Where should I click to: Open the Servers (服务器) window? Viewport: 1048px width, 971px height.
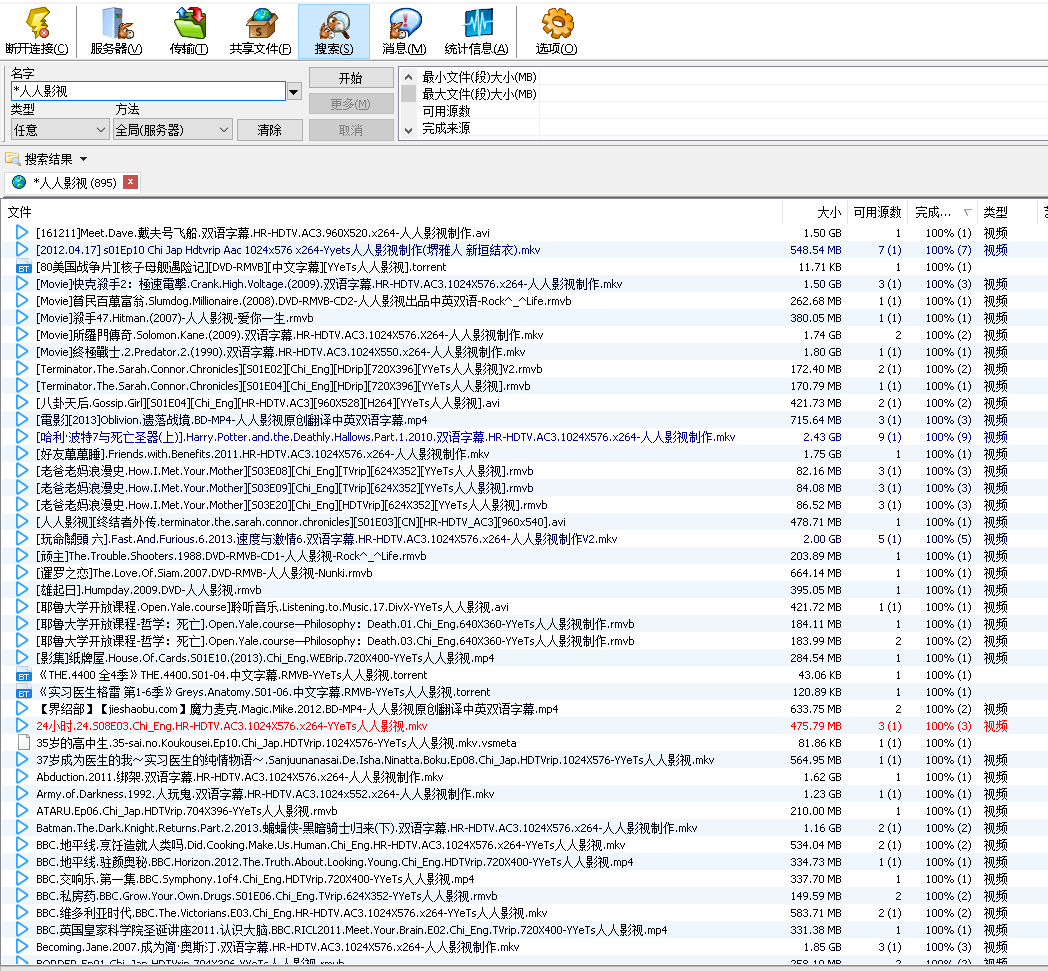click(x=116, y=30)
